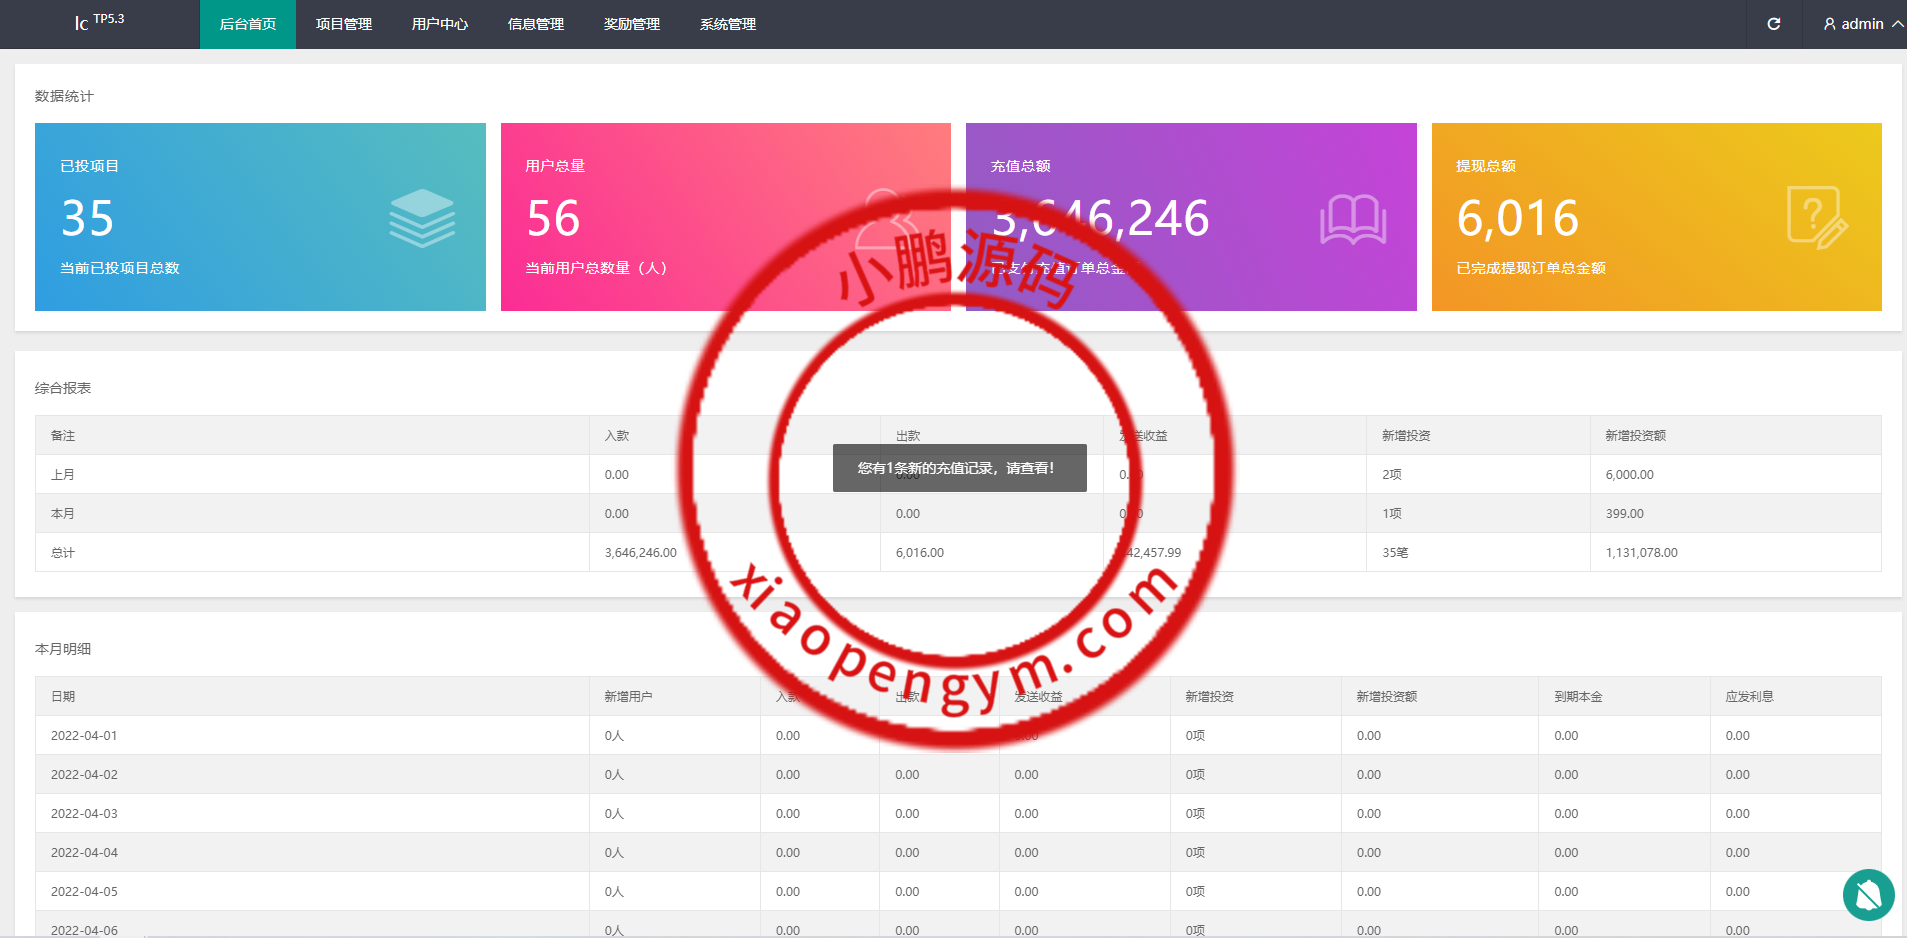Open the 信息管理 menu

click(x=536, y=24)
